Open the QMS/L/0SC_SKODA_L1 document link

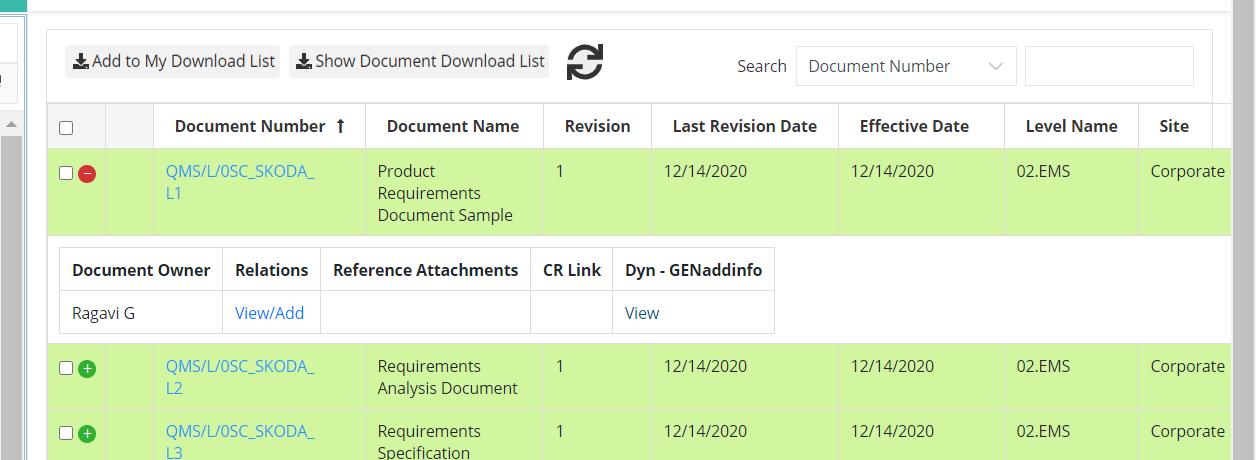(240, 182)
